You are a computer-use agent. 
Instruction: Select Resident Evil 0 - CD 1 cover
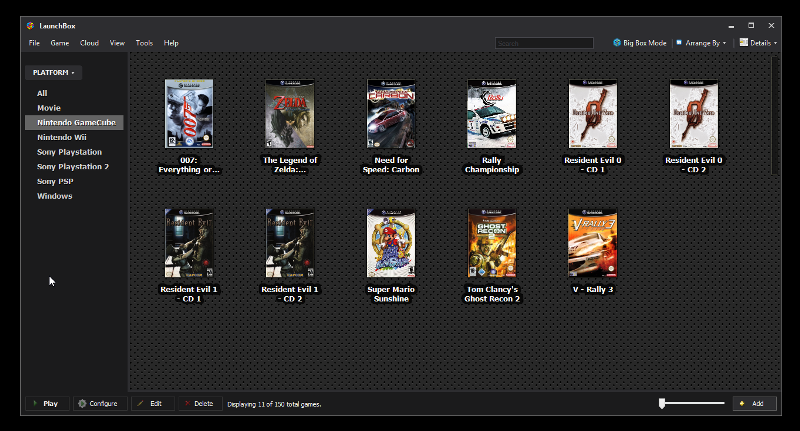point(593,114)
